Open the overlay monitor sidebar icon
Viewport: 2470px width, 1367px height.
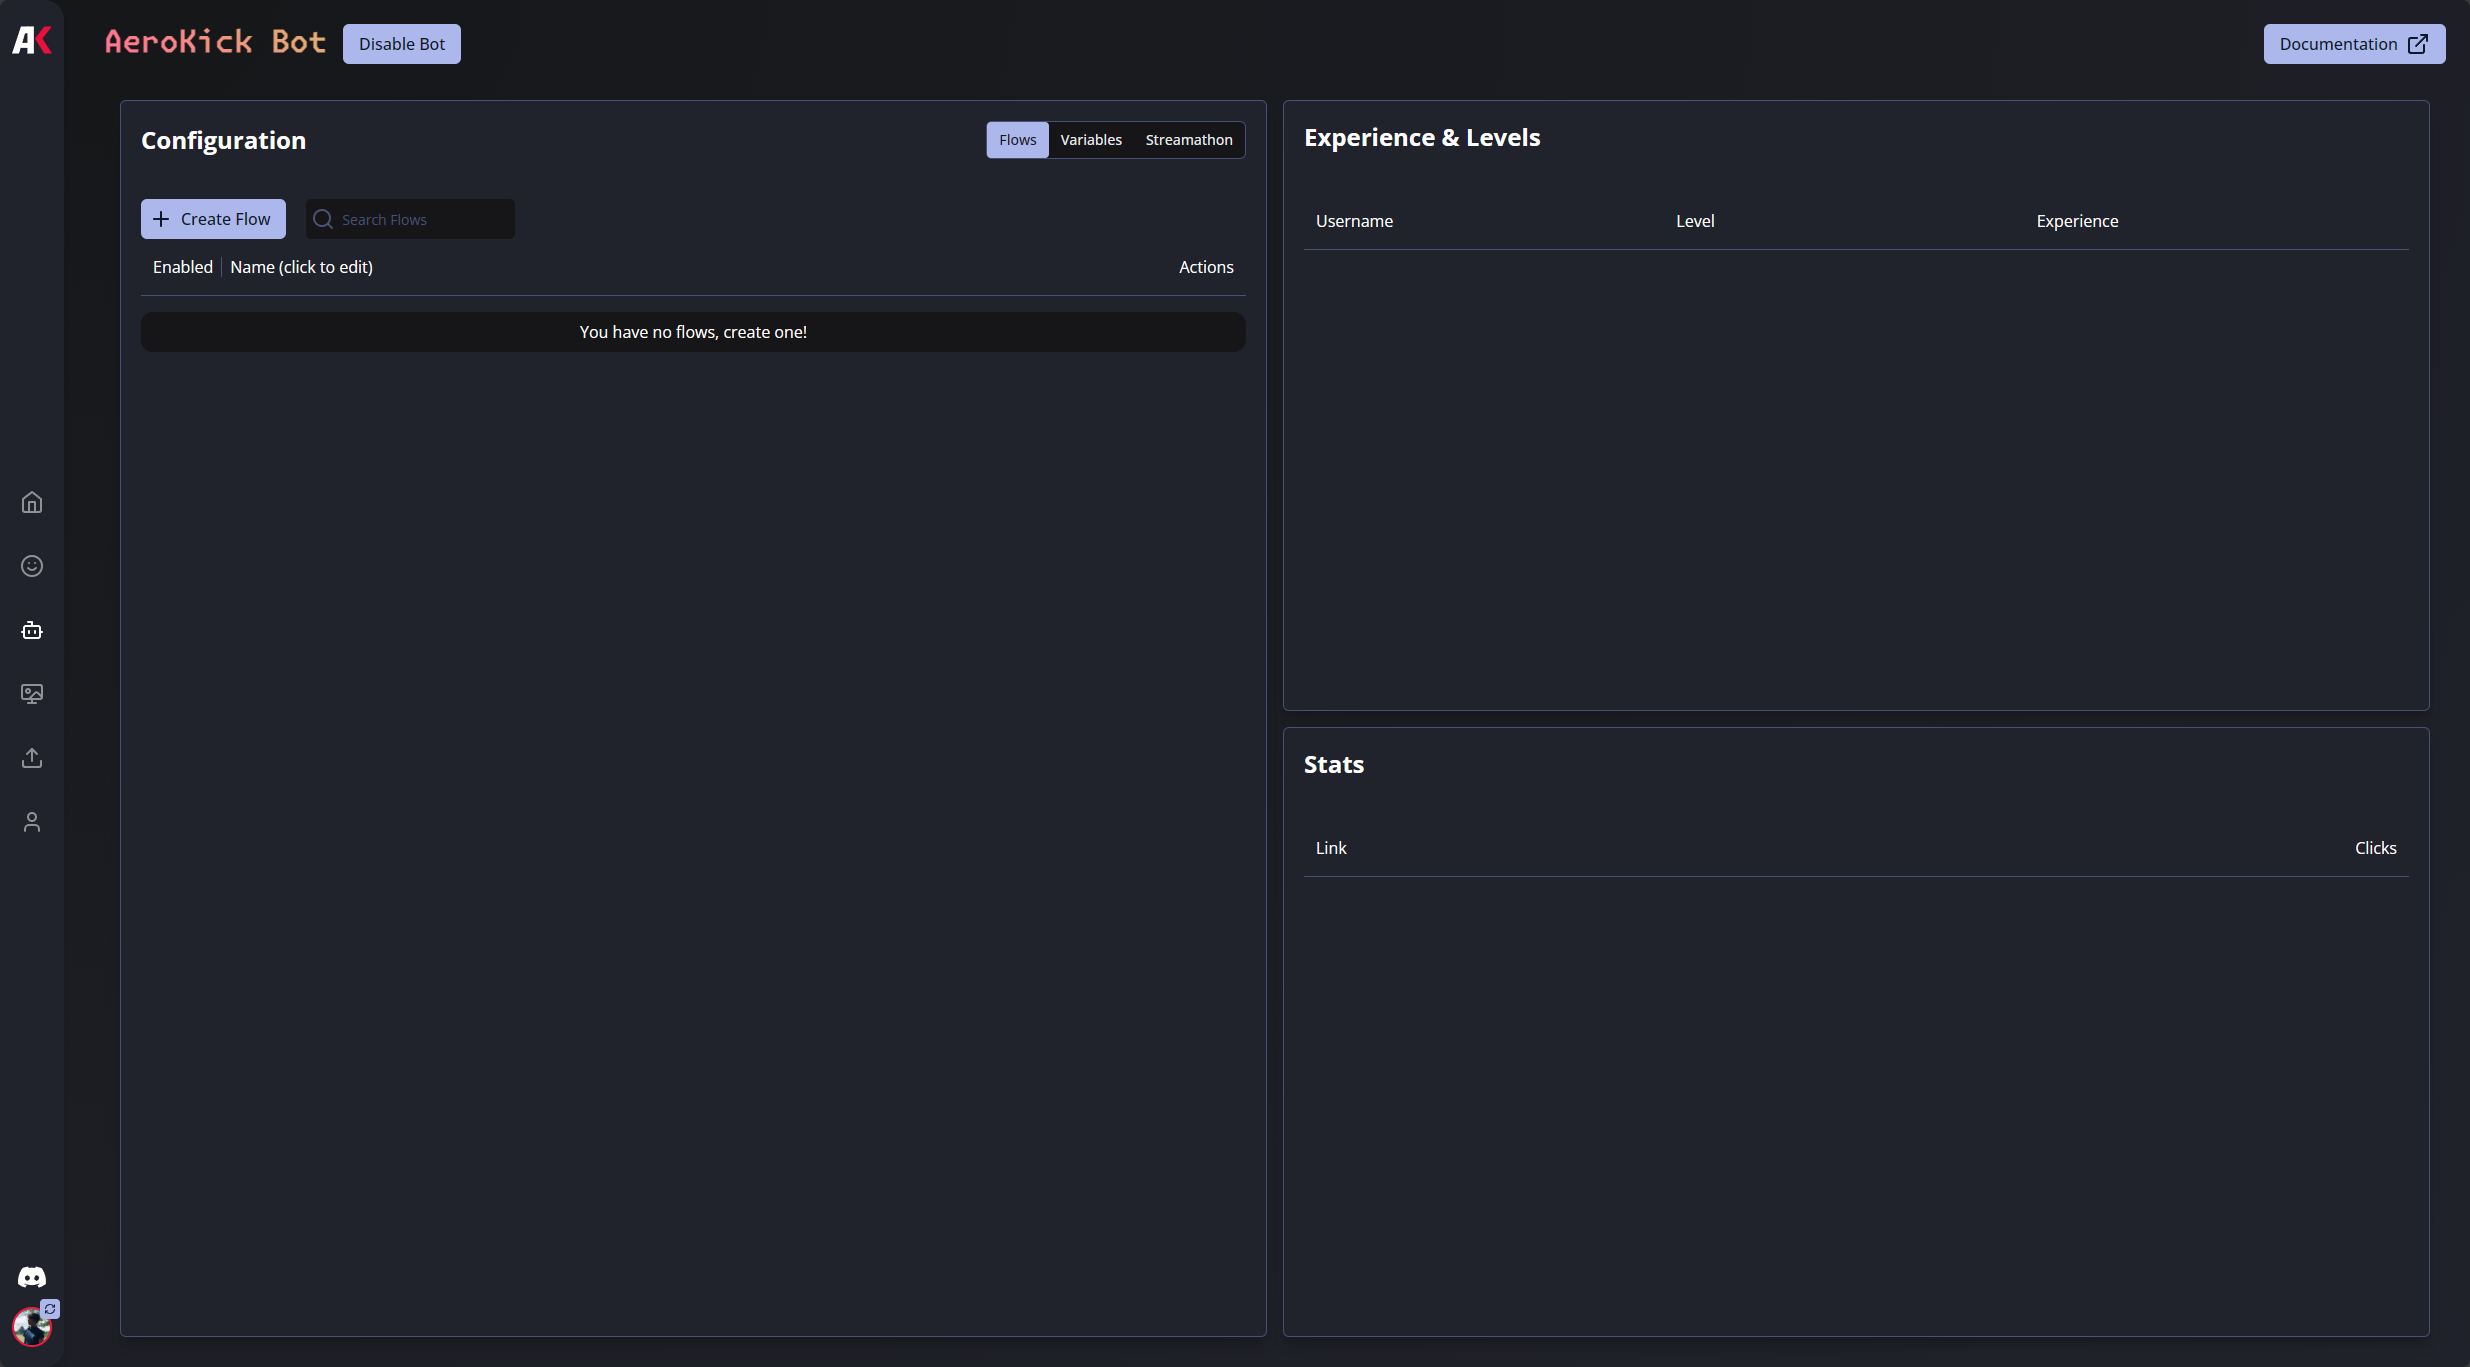pyautogui.click(x=32, y=694)
